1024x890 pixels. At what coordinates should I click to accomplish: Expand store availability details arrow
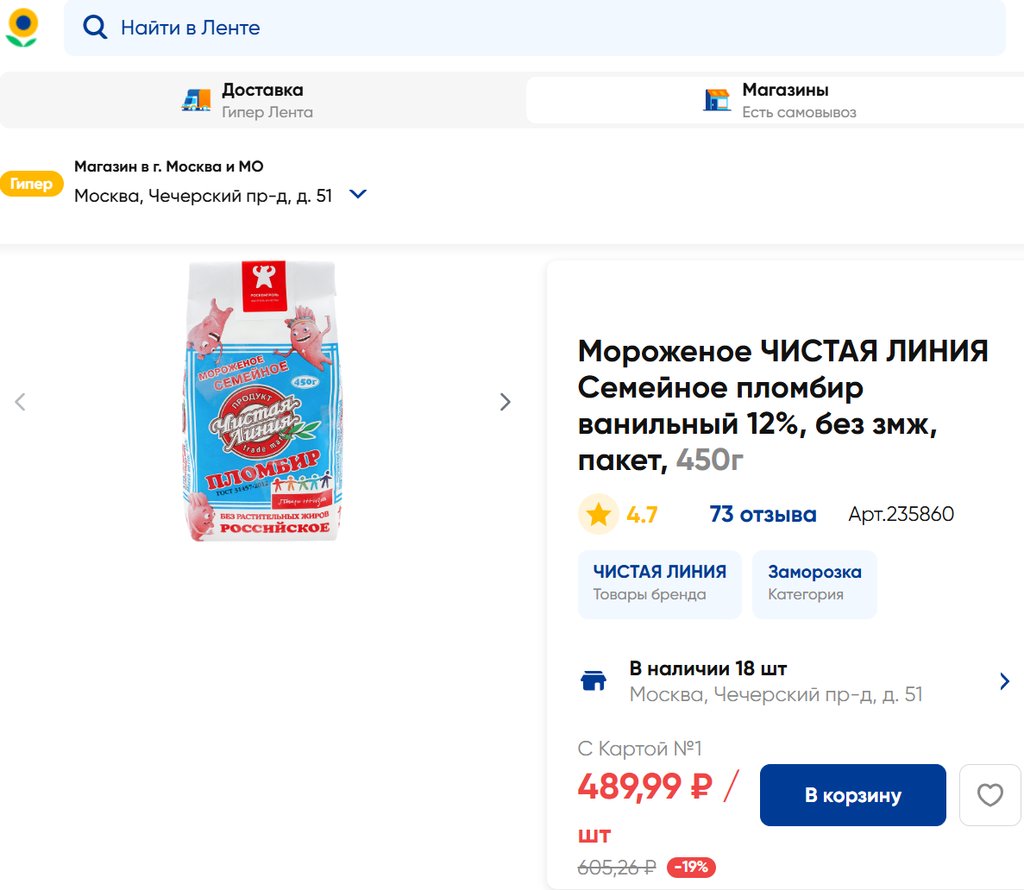pyautogui.click(x=1004, y=681)
